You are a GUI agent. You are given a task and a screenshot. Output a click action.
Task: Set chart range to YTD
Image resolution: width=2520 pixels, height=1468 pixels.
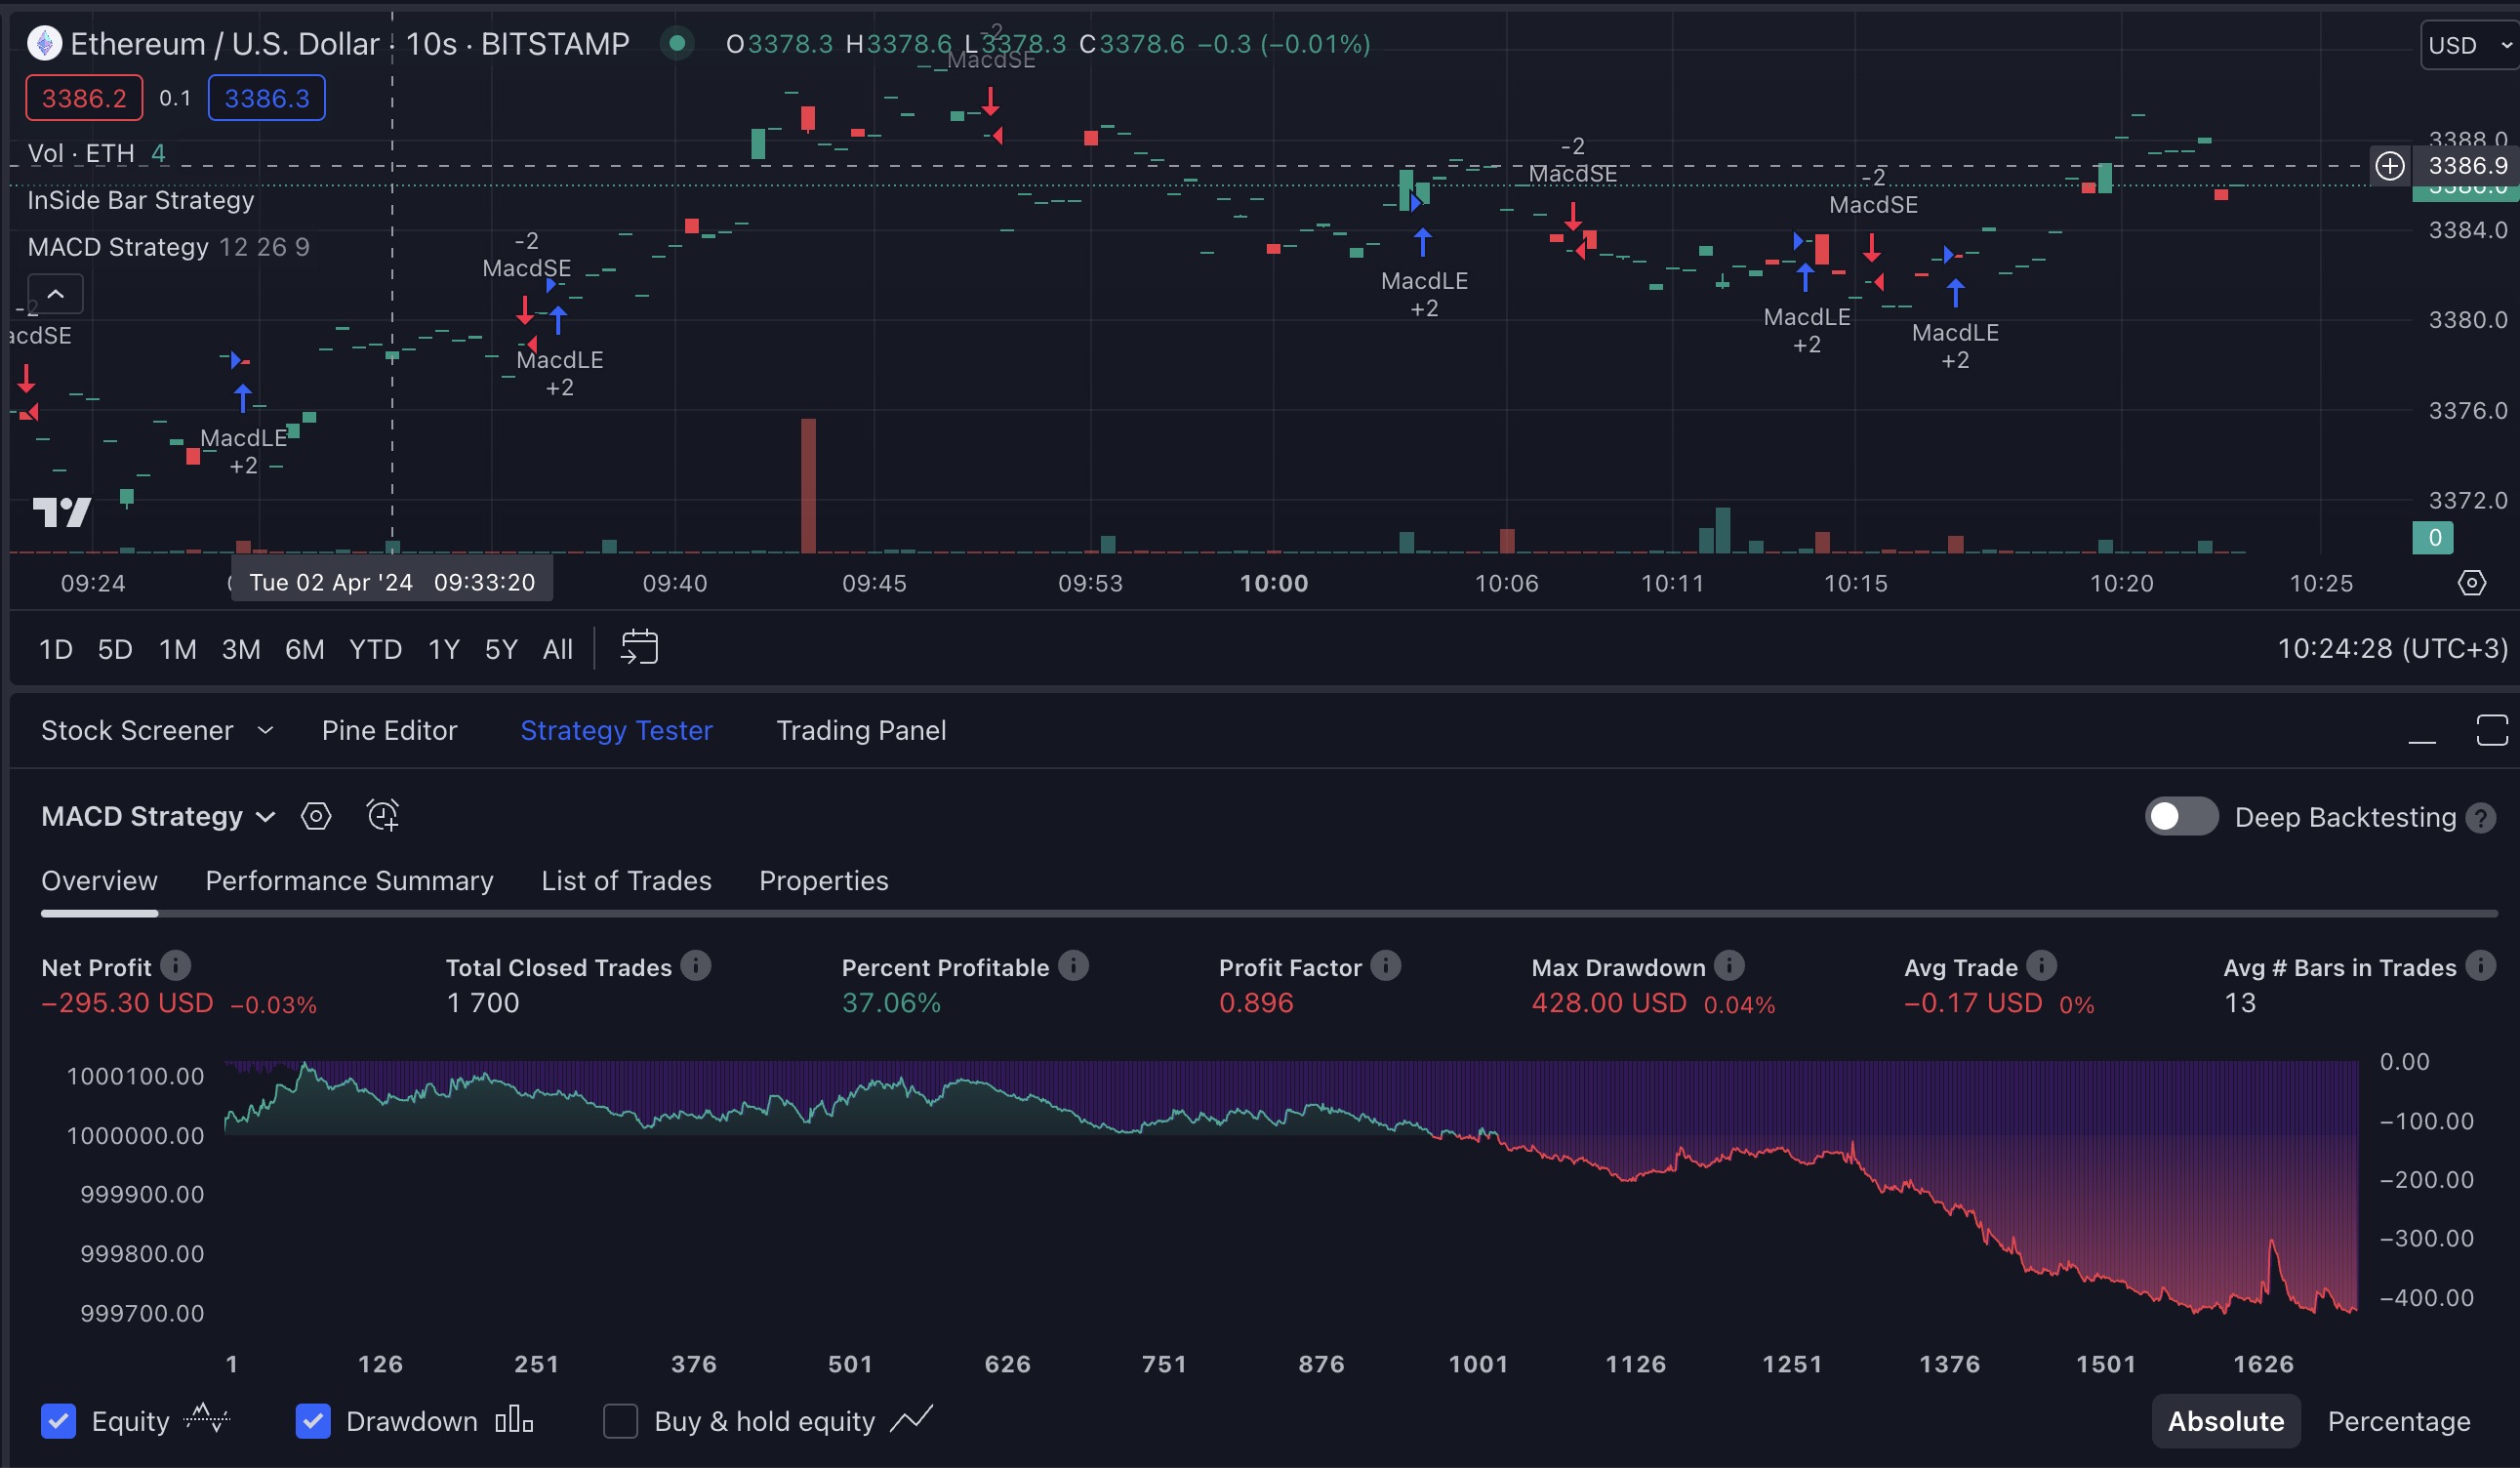[x=376, y=650]
